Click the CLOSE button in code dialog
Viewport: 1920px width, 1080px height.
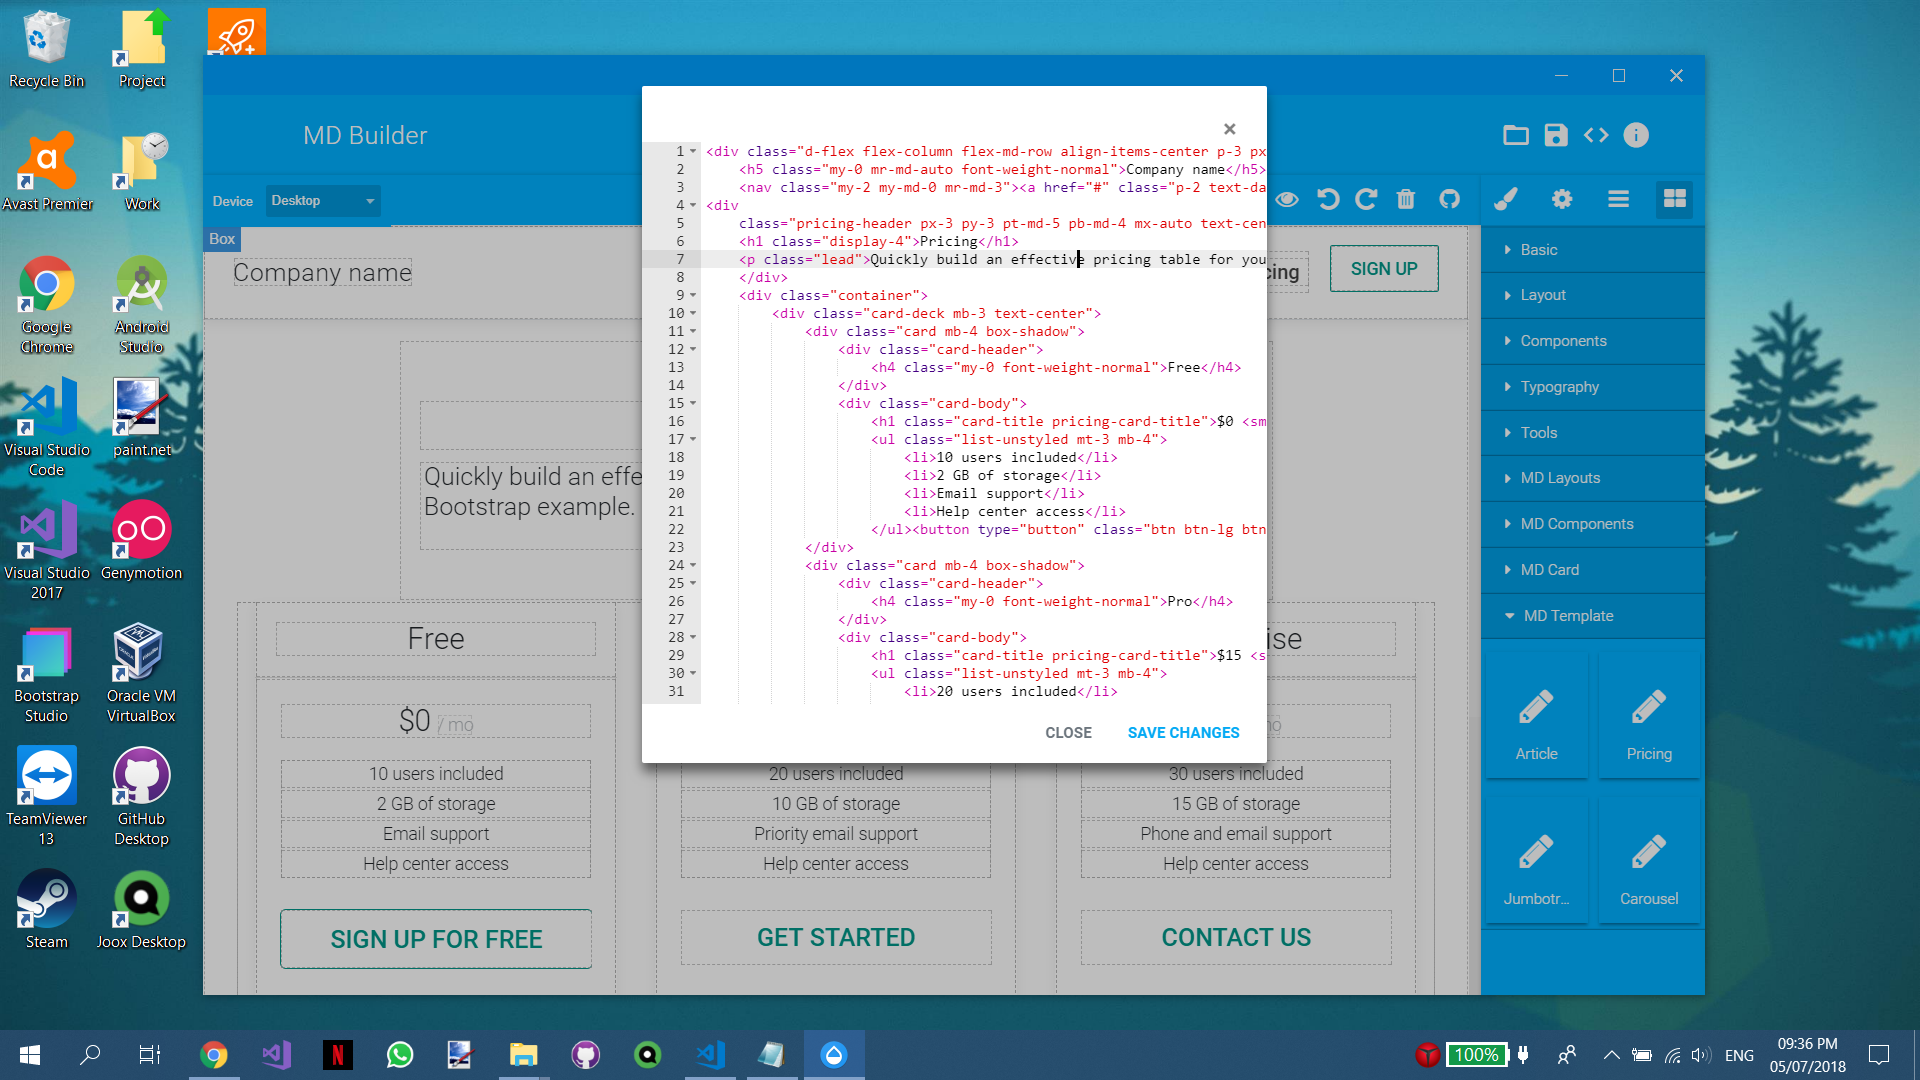click(x=1068, y=732)
